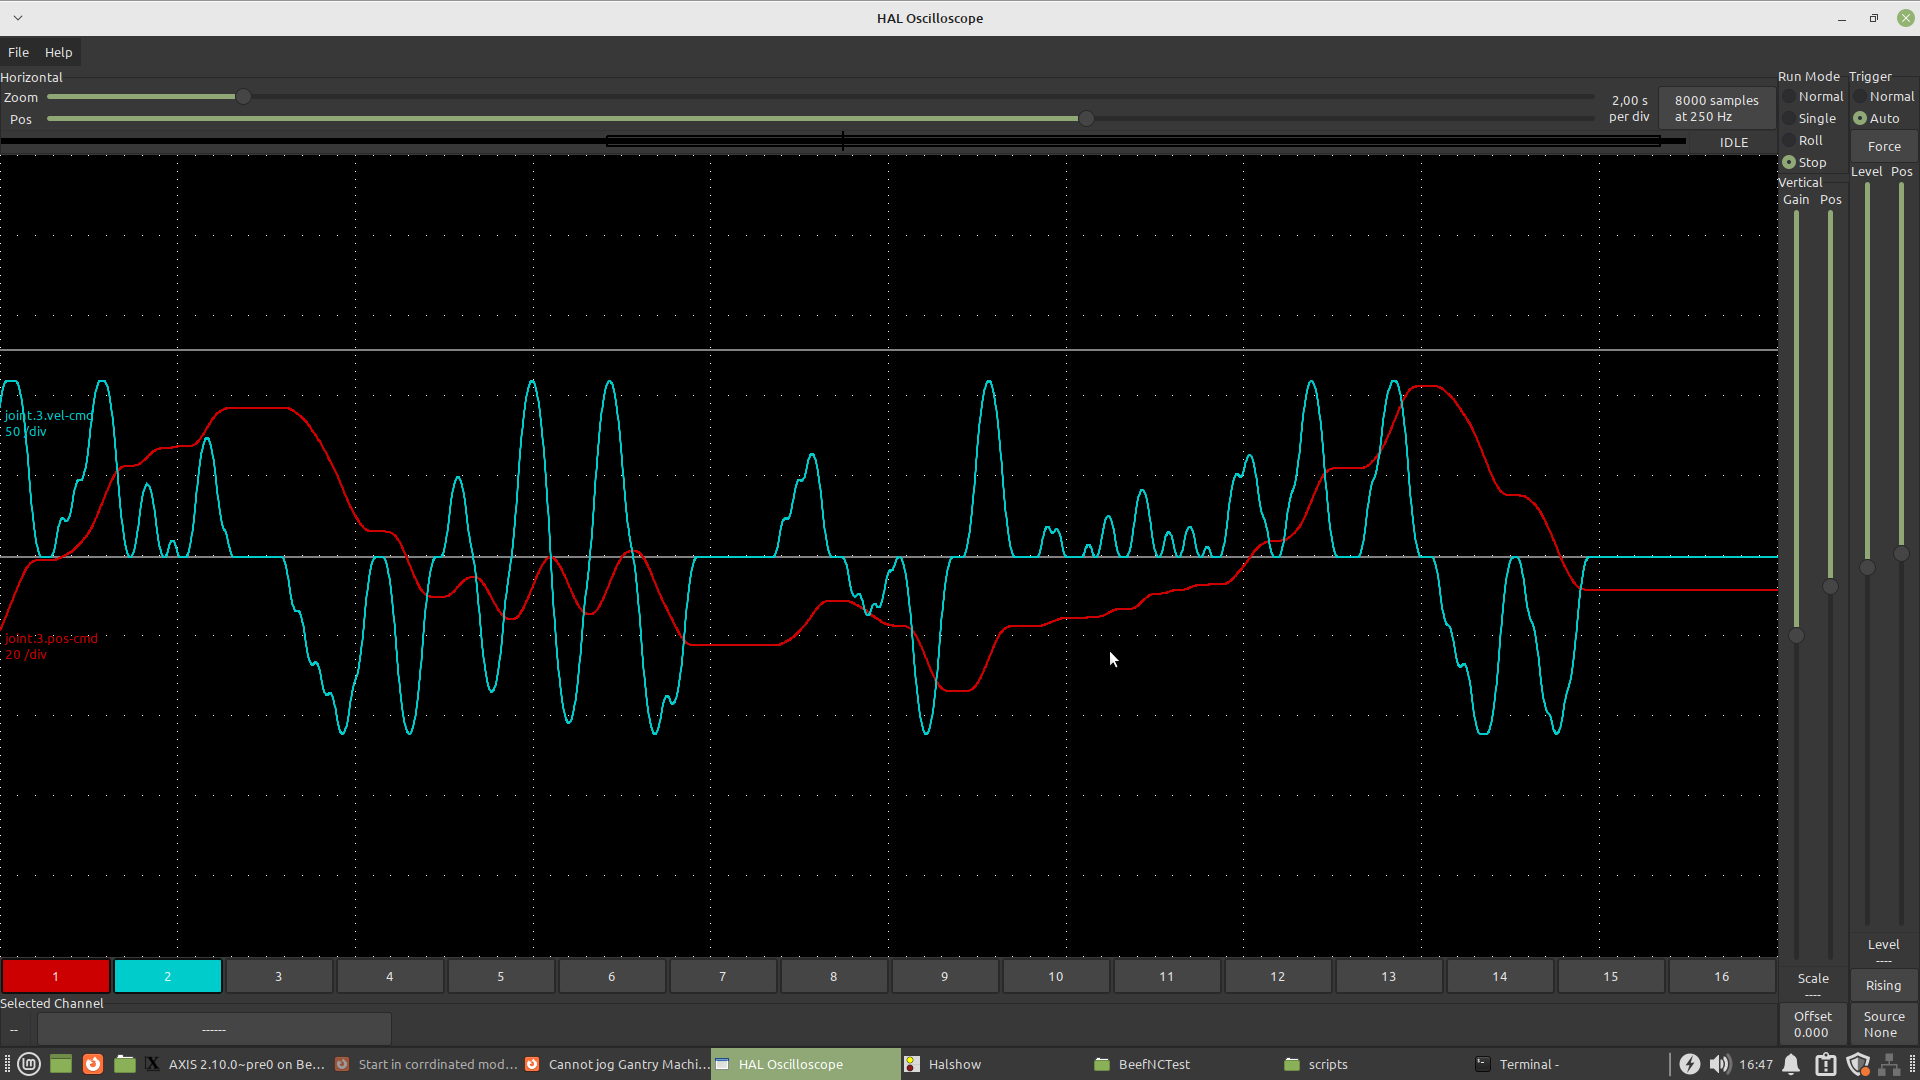Select channel 6 button
Image resolution: width=1920 pixels, height=1080 pixels.
pyautogui.click(x=611, y=976)
